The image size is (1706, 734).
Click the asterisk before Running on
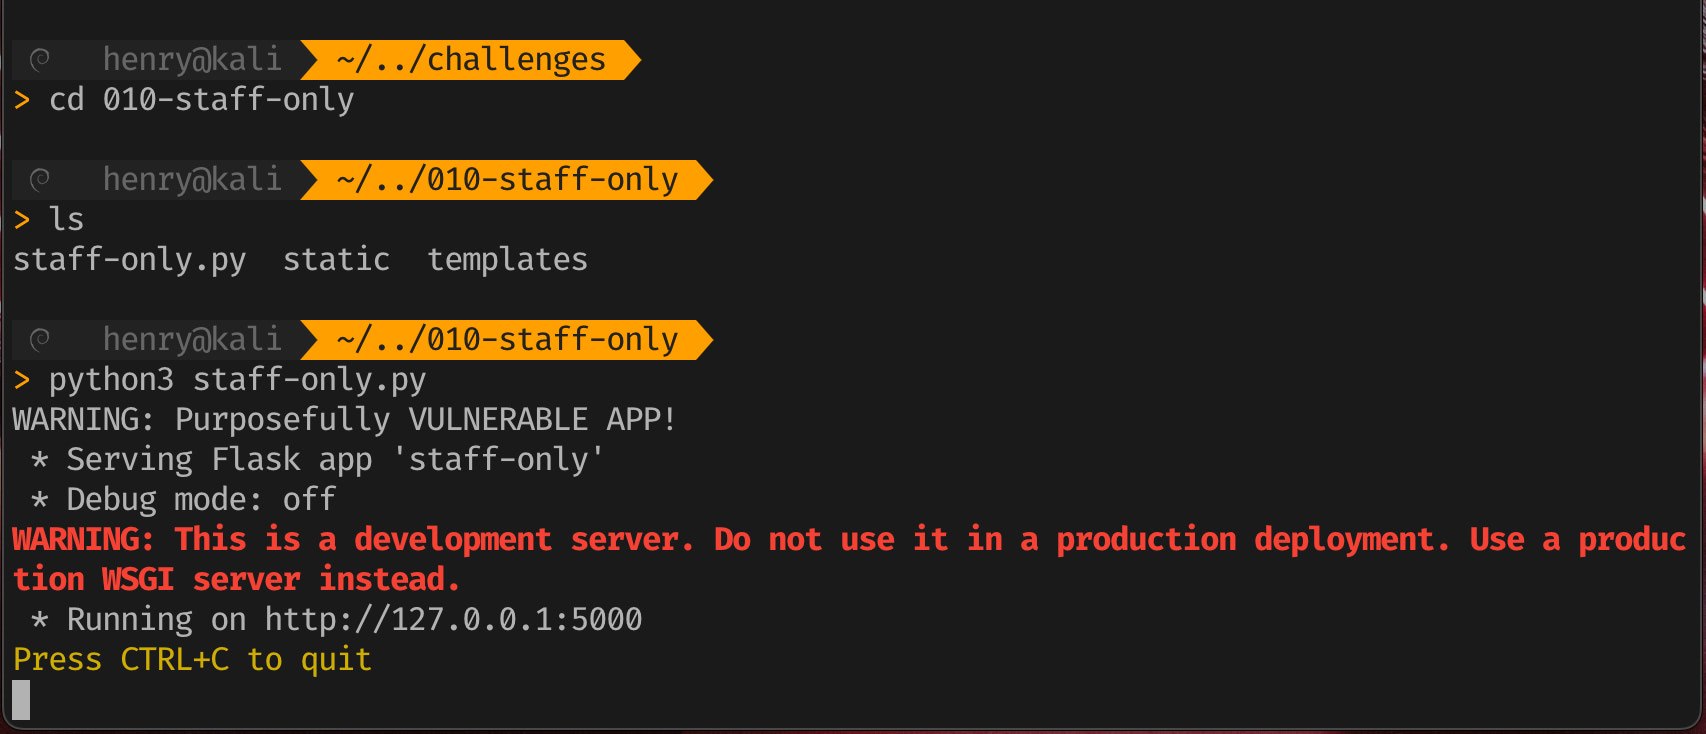[x=40, y=621]
